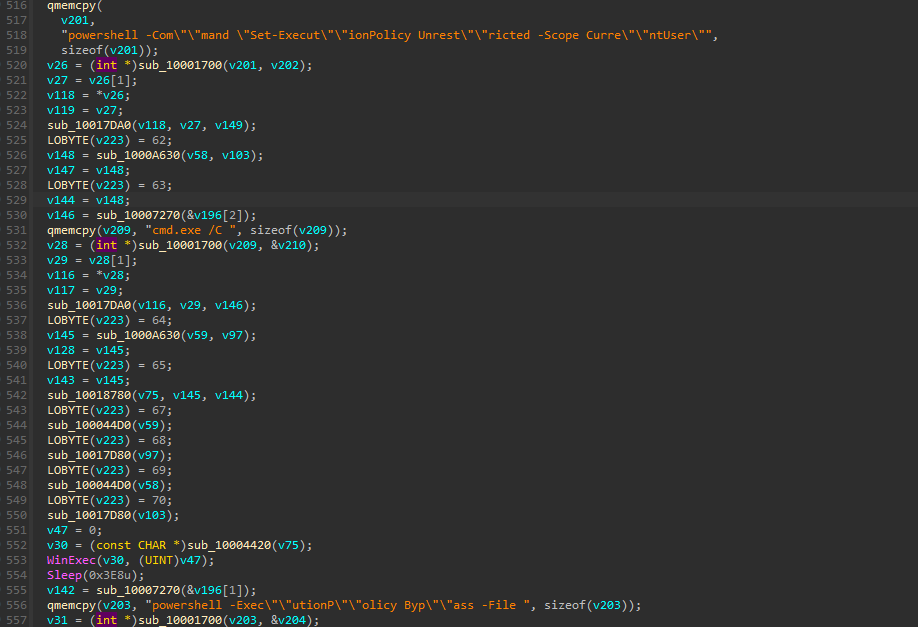The width and height of the screenshot is (918, 627).
Task: Click sub_10004420 on line 552
Action: pyautogui.click(x=229, y=545)
